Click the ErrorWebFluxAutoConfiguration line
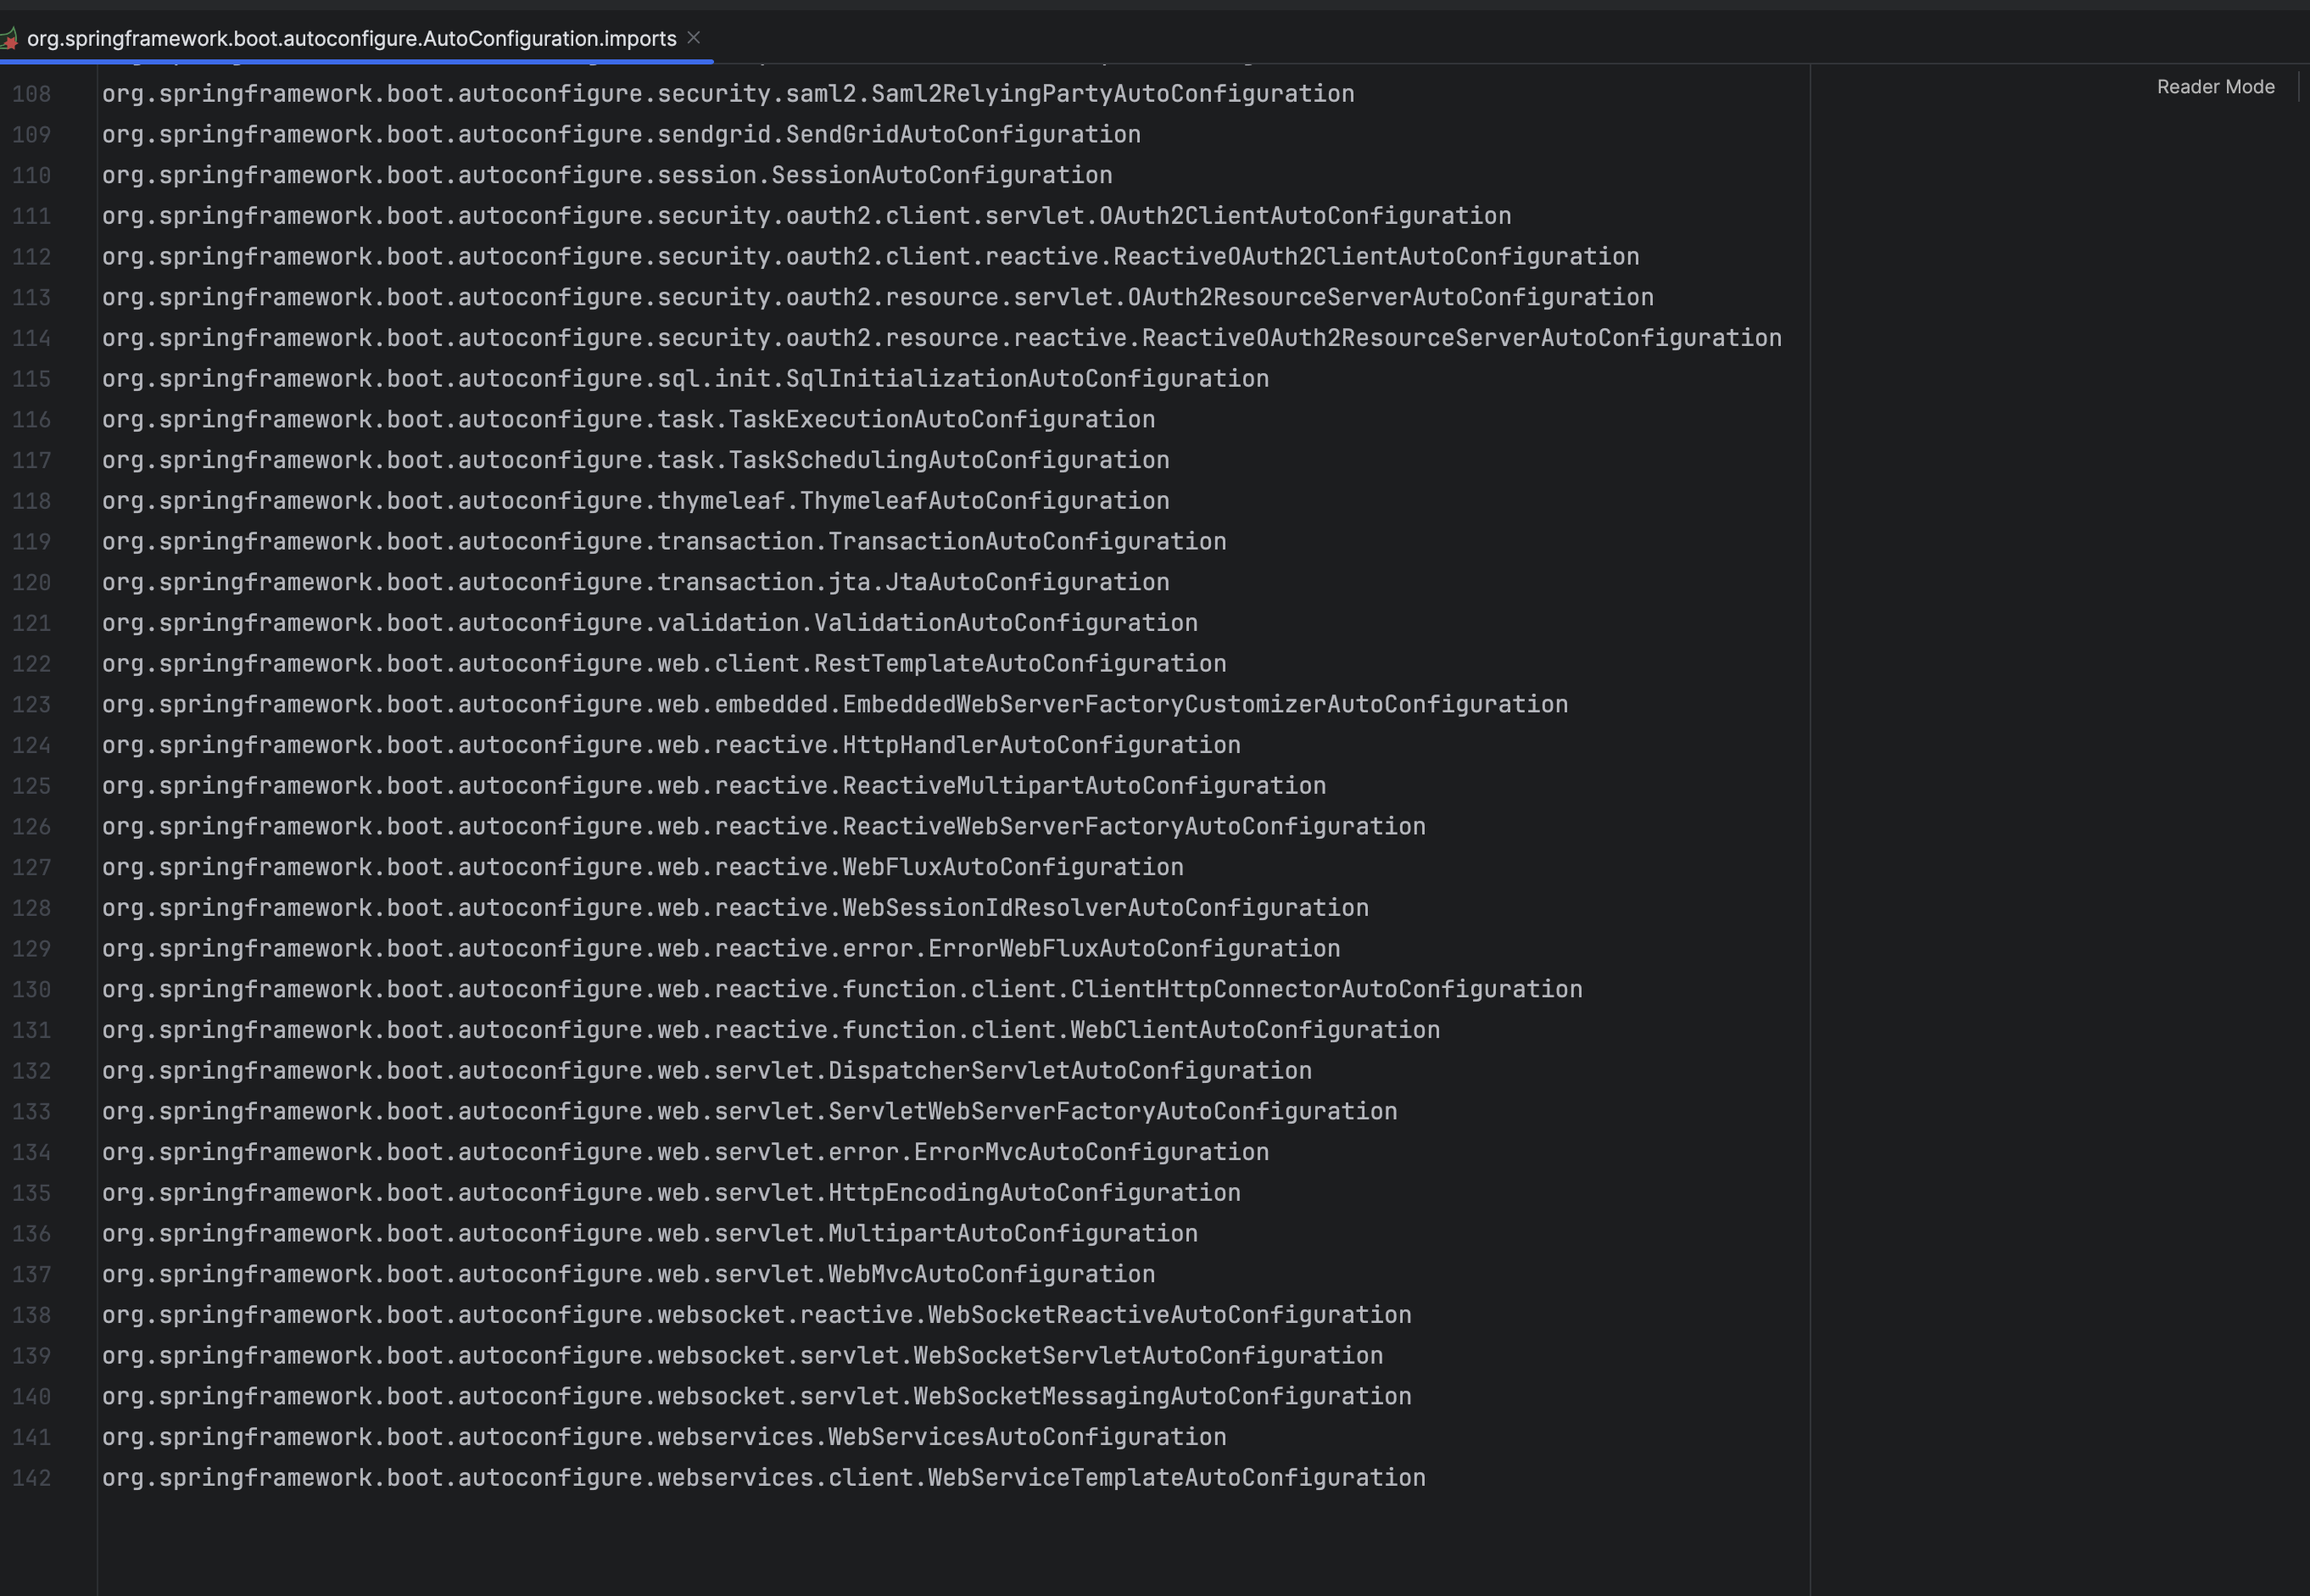This screenshot has width=2310, height=1596. [x=721, y=949]
